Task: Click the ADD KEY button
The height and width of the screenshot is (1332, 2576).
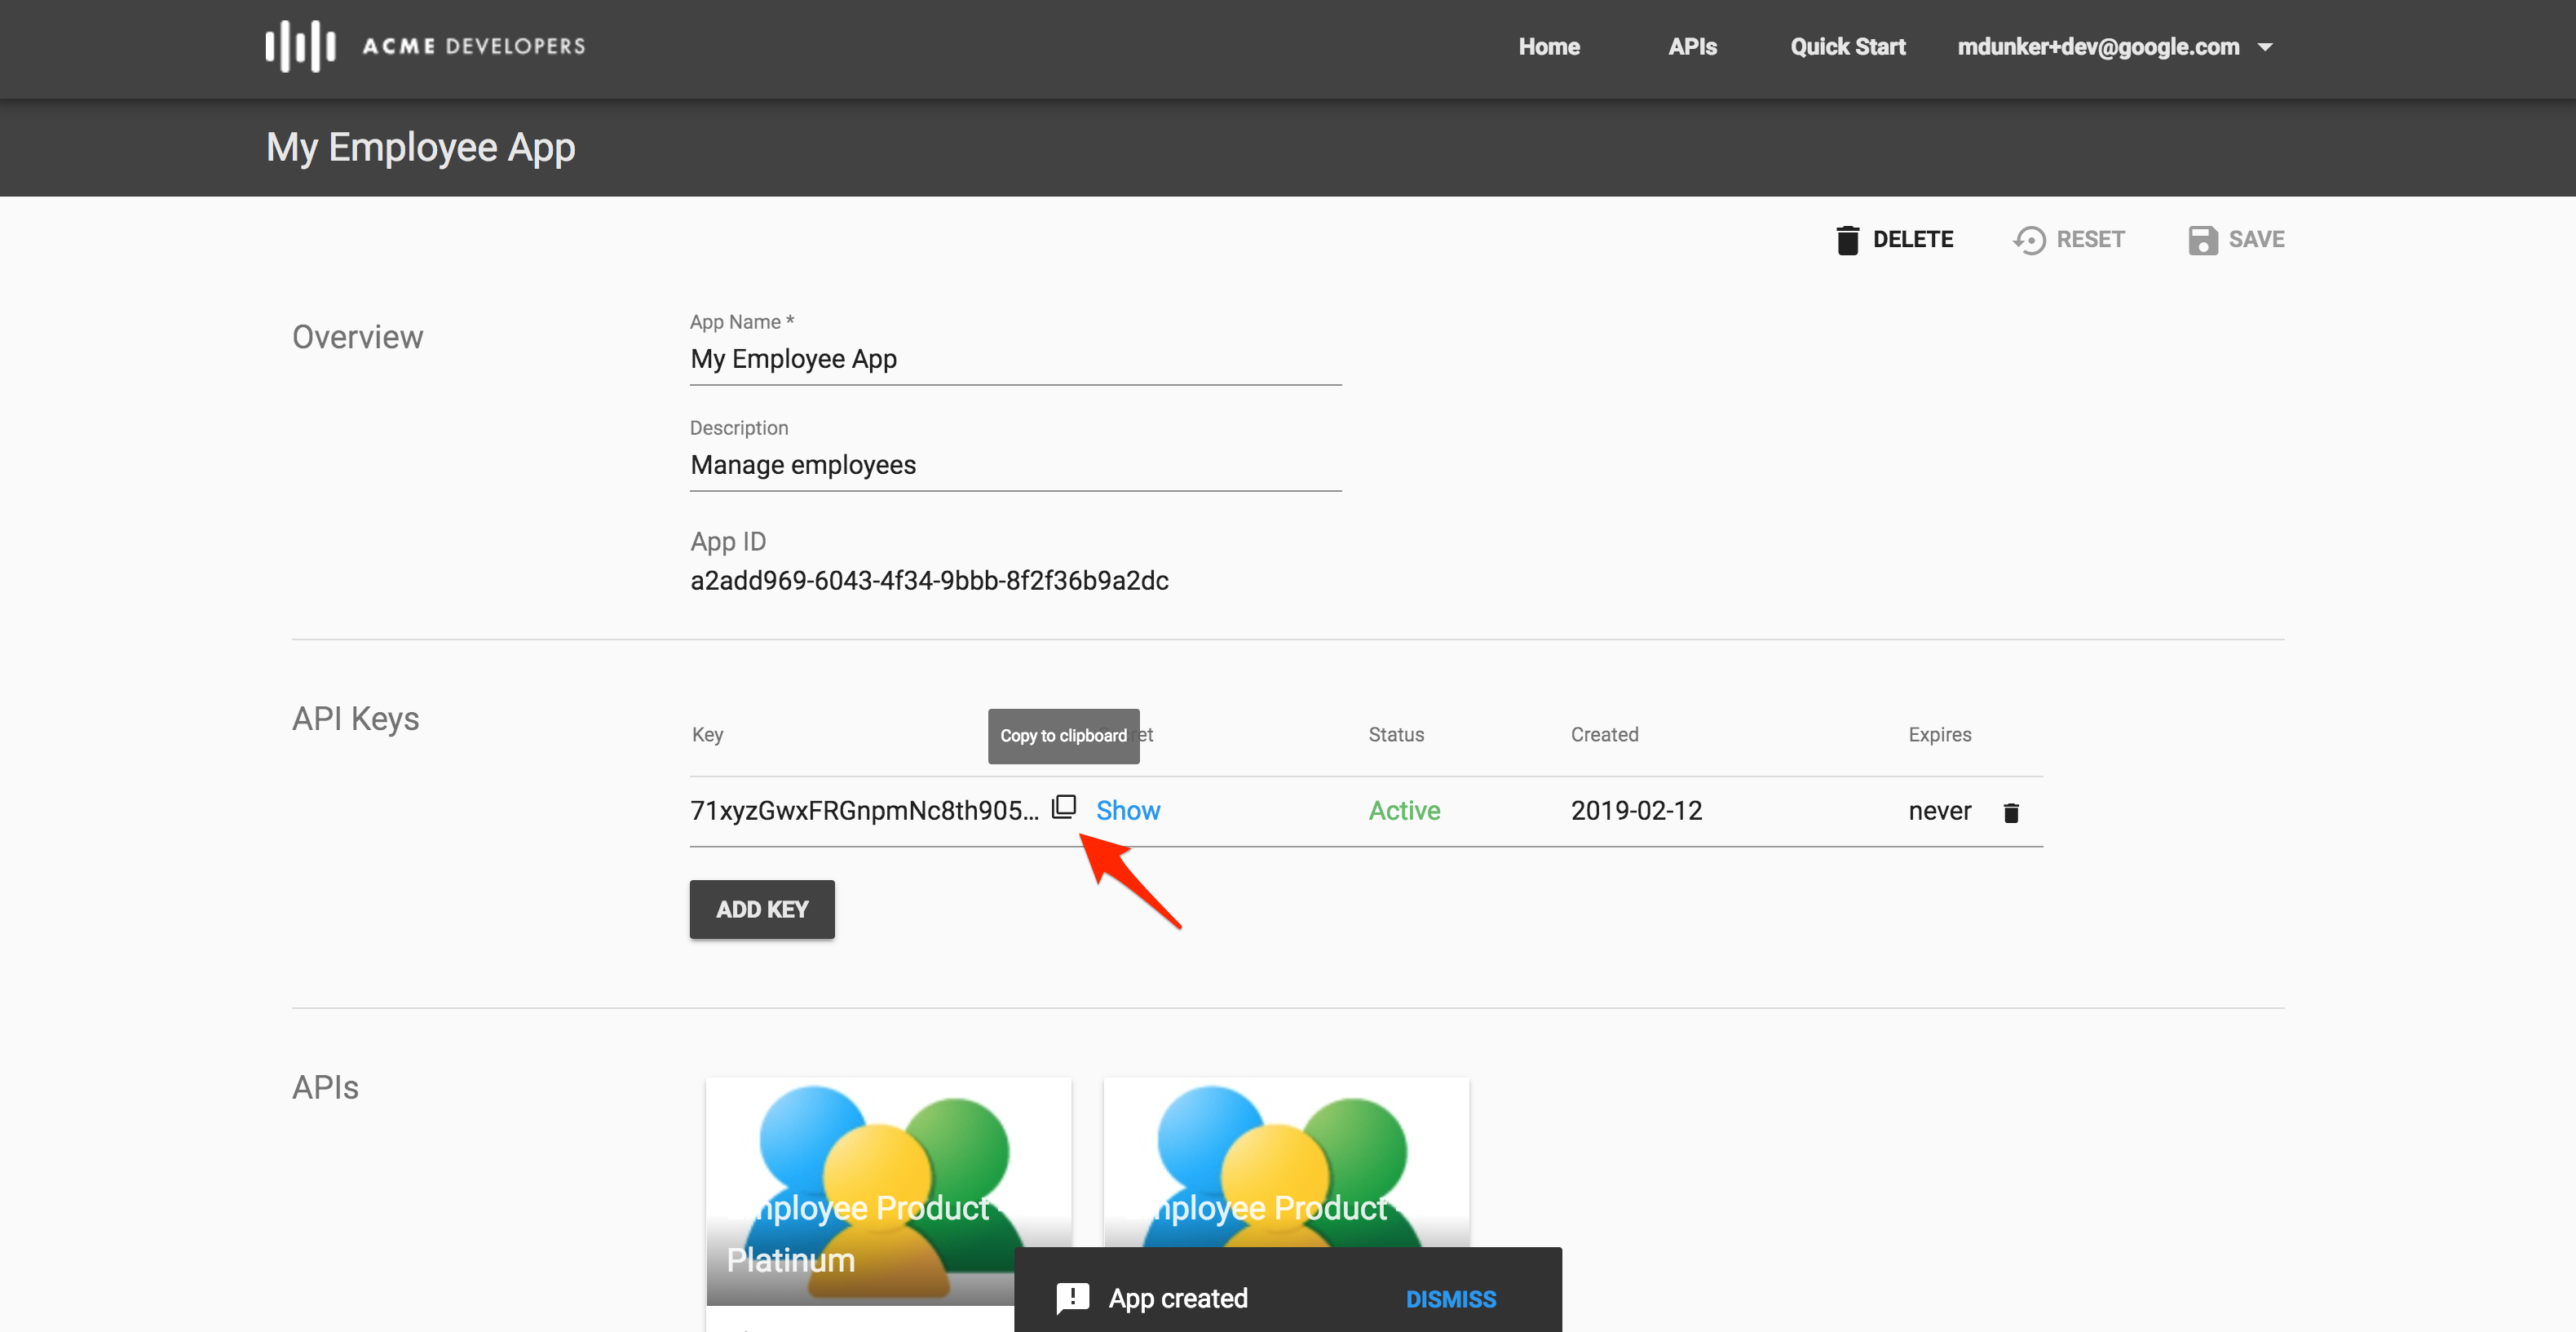Action: pos(762,909)
